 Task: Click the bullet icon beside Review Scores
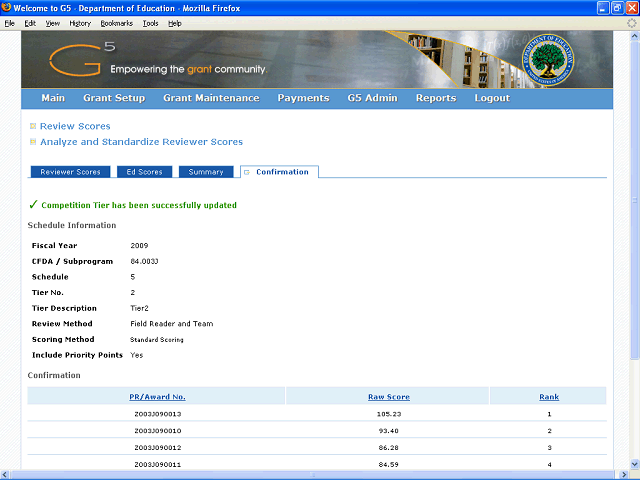click(x=33, y=126)
